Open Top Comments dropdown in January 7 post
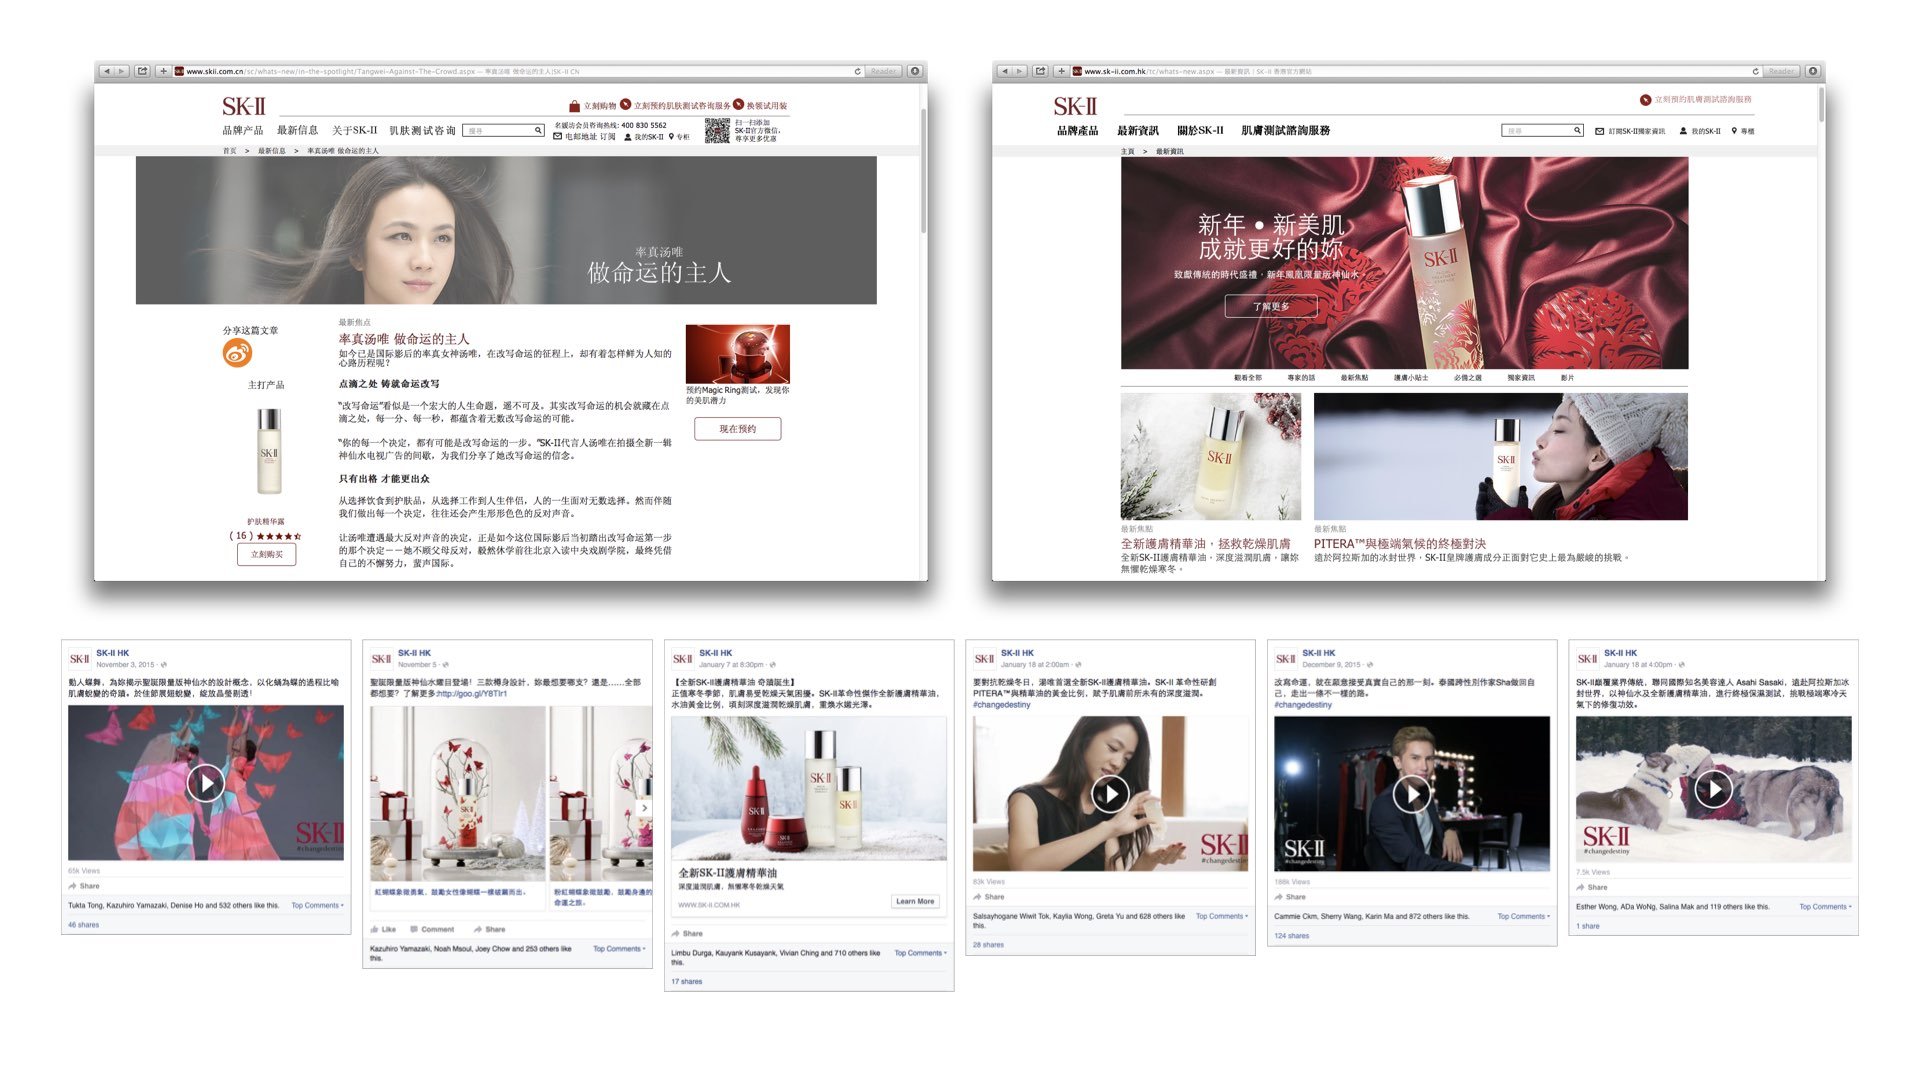Image resolution: width=1920 pixels, height=1080 pixels. (x=920, y=953)
